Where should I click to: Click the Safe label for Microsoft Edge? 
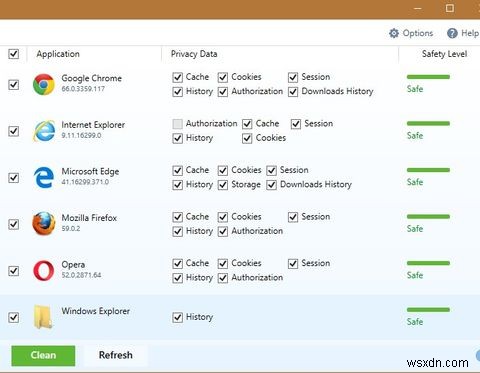point(415,182)
